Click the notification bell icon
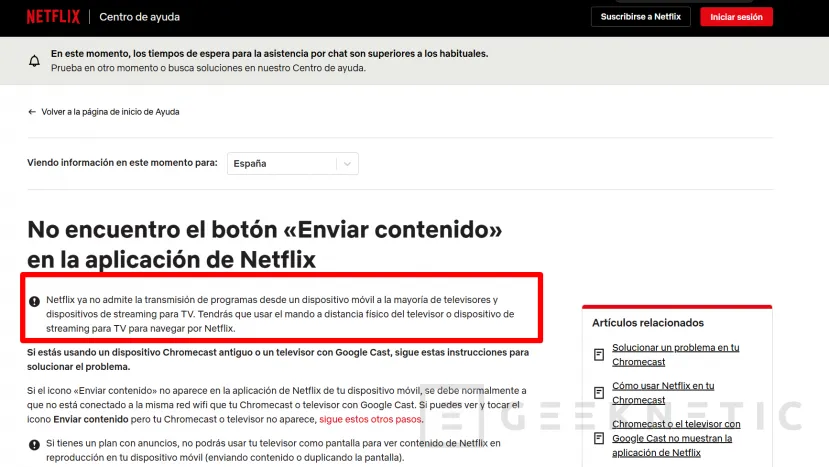The height and width of the screenshot is (467, 829). pos(34,61)
